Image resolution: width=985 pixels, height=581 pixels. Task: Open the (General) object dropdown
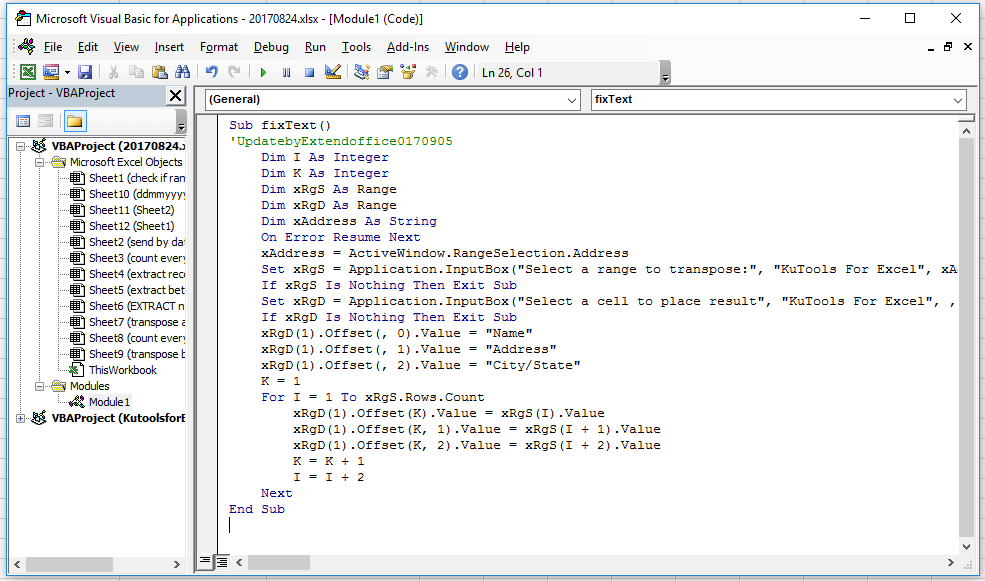point(571,100)
